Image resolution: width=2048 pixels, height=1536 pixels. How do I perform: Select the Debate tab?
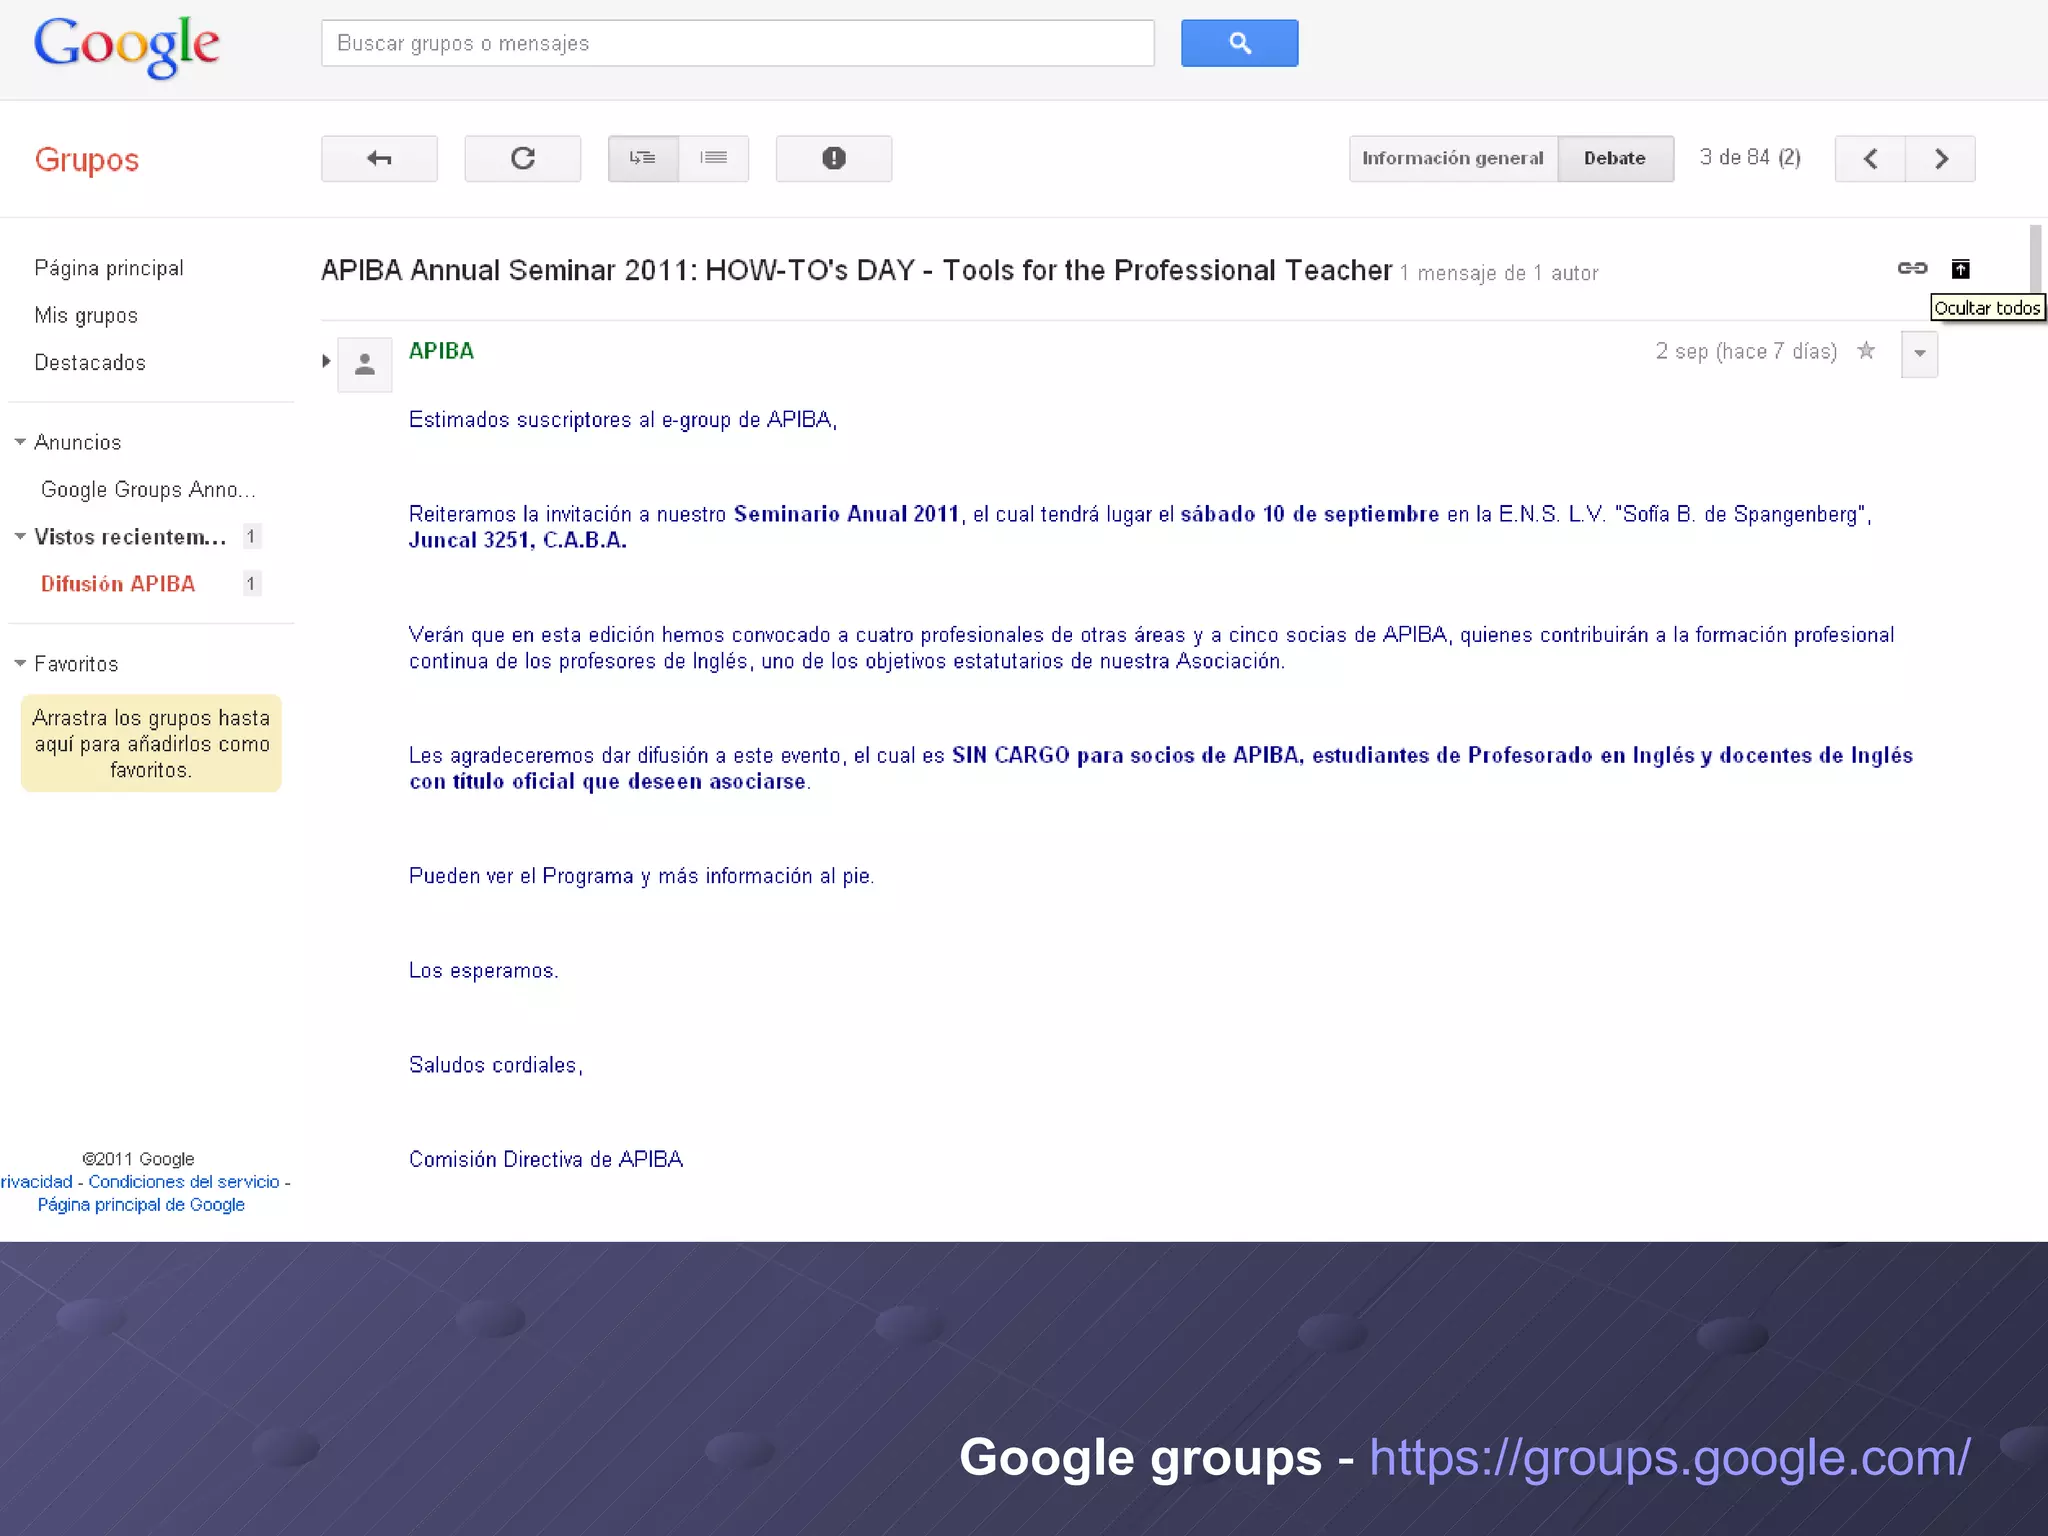coord(1615,158)
